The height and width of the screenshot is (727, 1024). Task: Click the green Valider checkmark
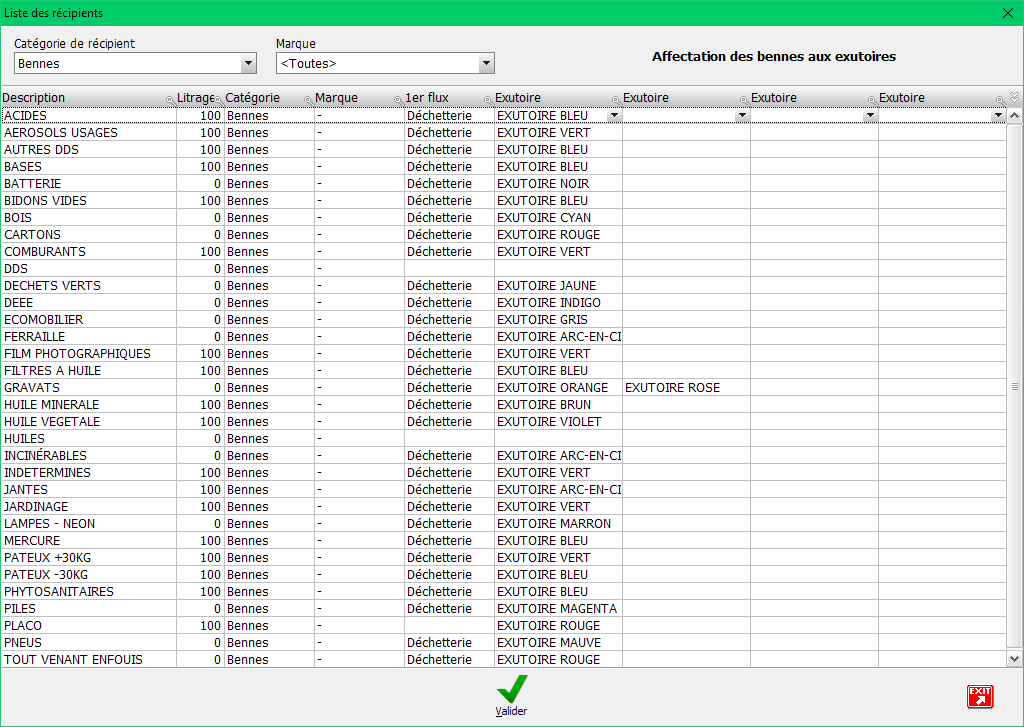pyautogui.click(x=511, y=690)
